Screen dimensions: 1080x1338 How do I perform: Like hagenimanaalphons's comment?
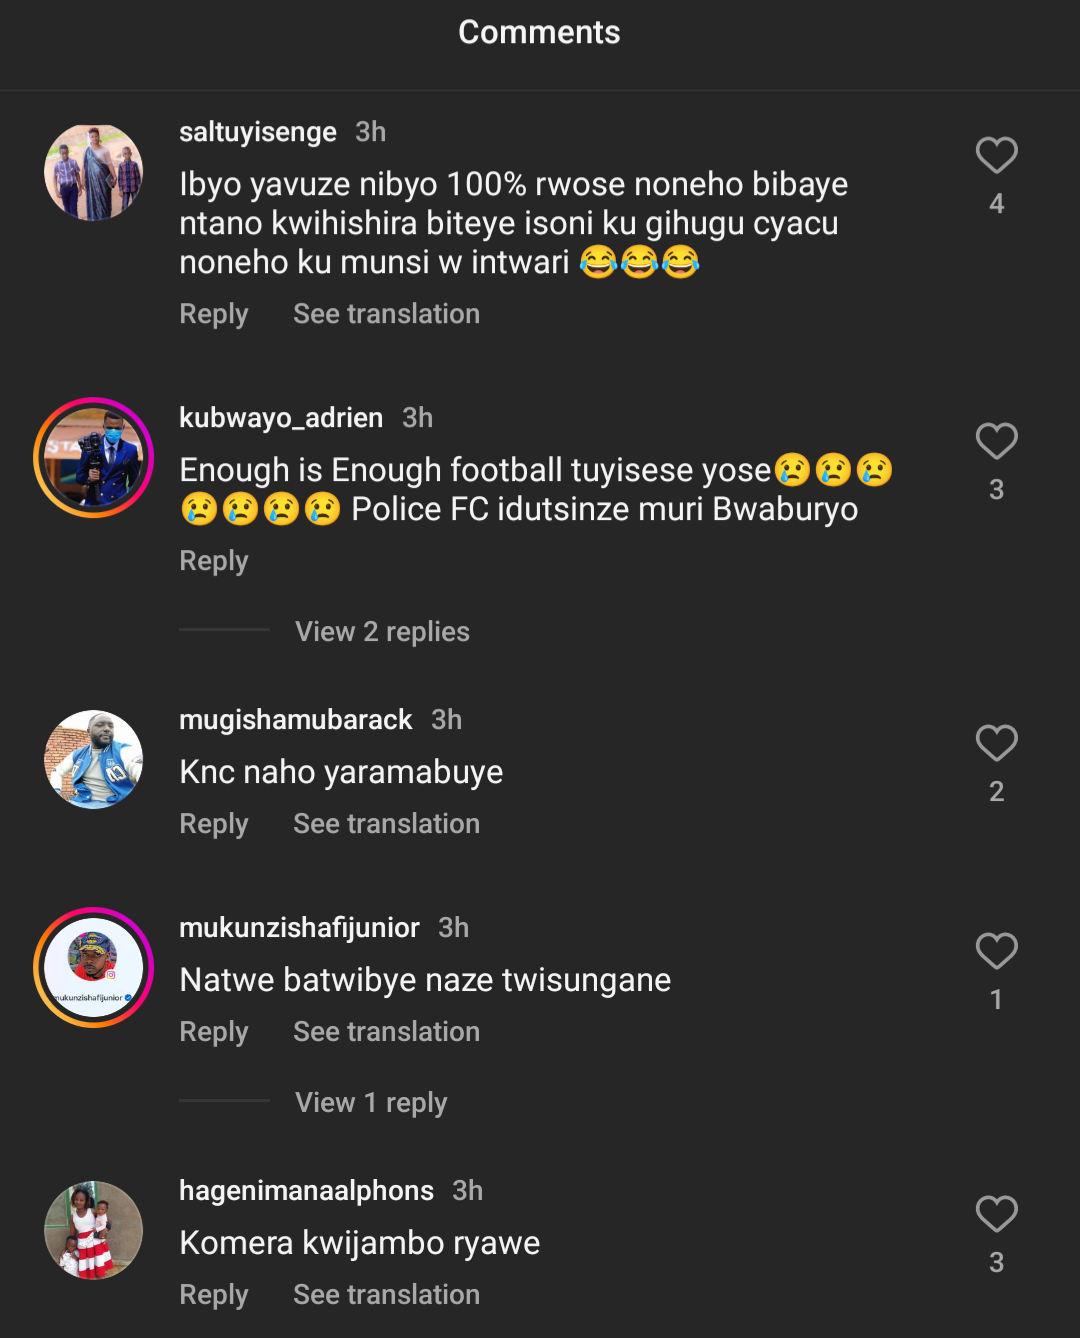(x=996, y=1215)
